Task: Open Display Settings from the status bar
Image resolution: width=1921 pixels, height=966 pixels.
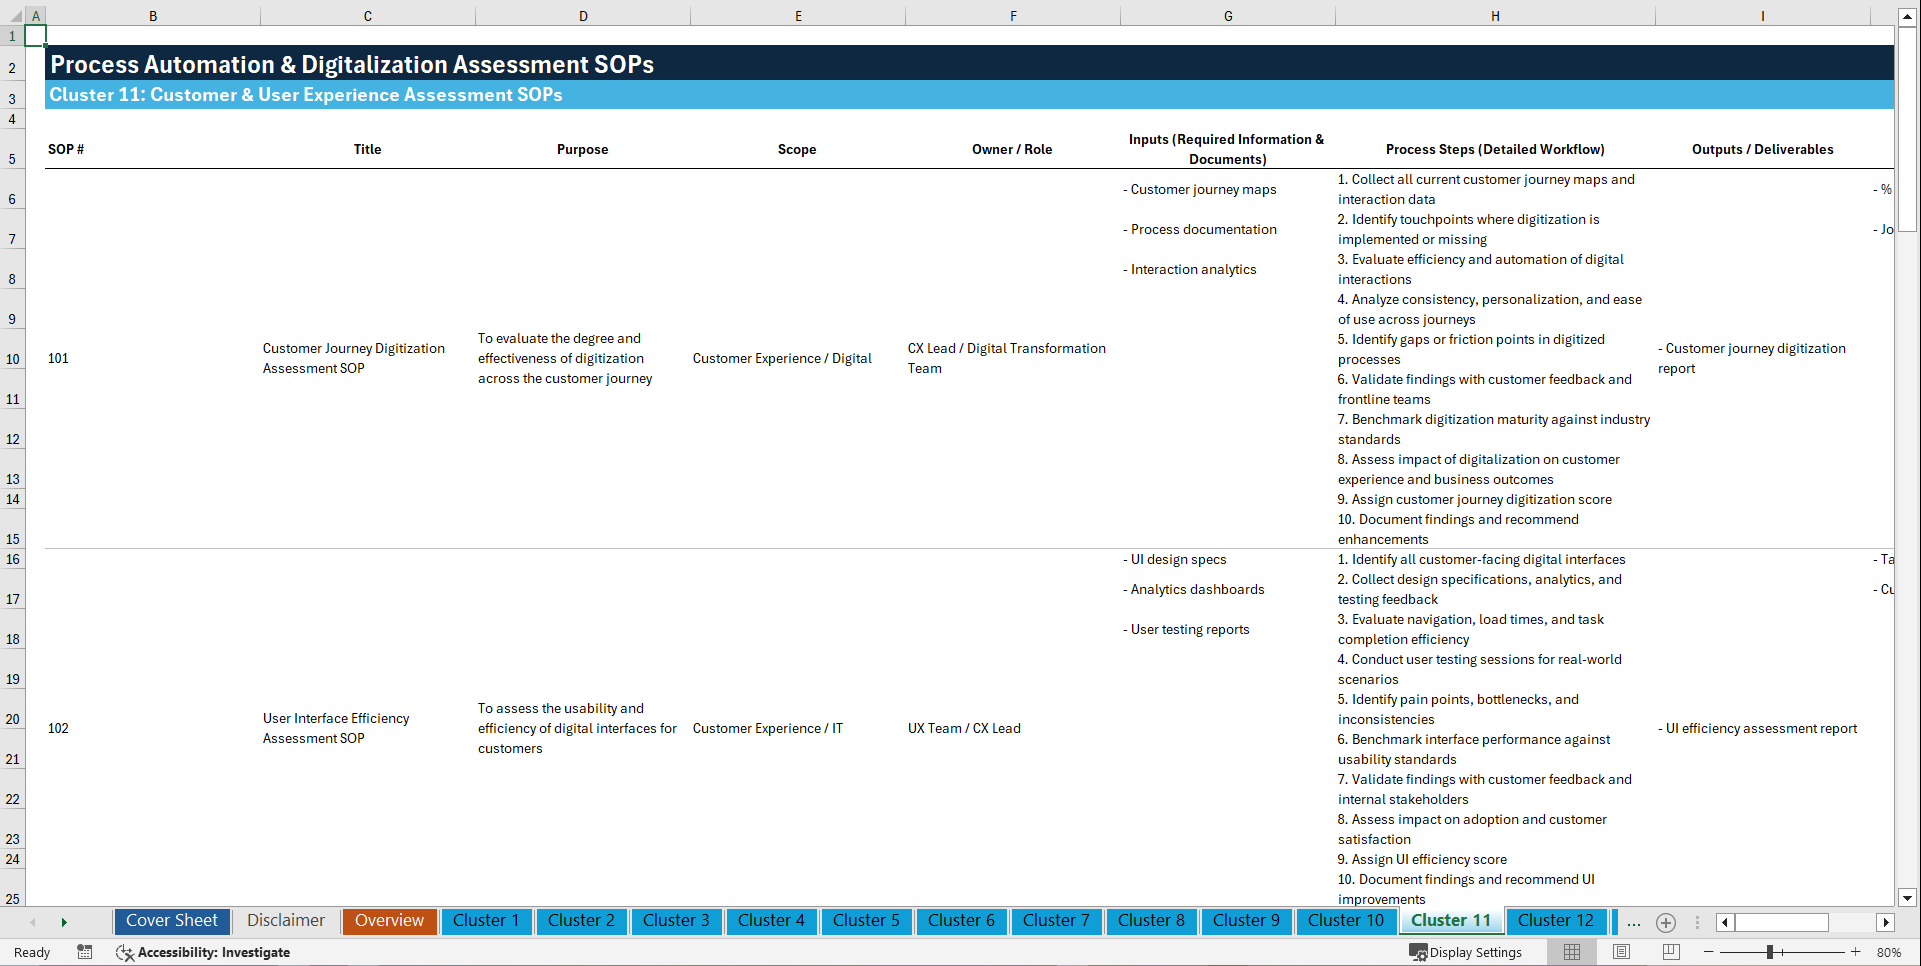Action: coord(1467,952)
